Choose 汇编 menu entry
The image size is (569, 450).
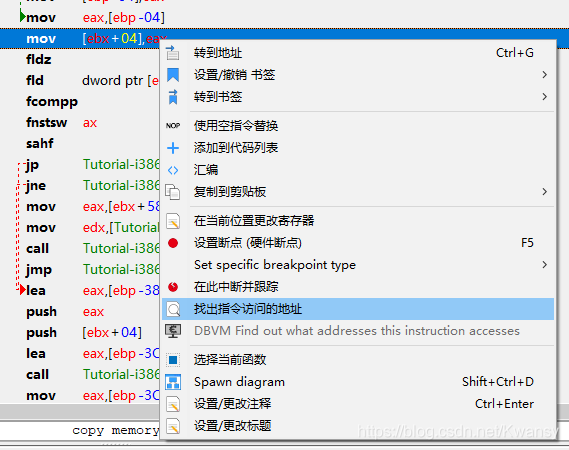tap(358, 170)
